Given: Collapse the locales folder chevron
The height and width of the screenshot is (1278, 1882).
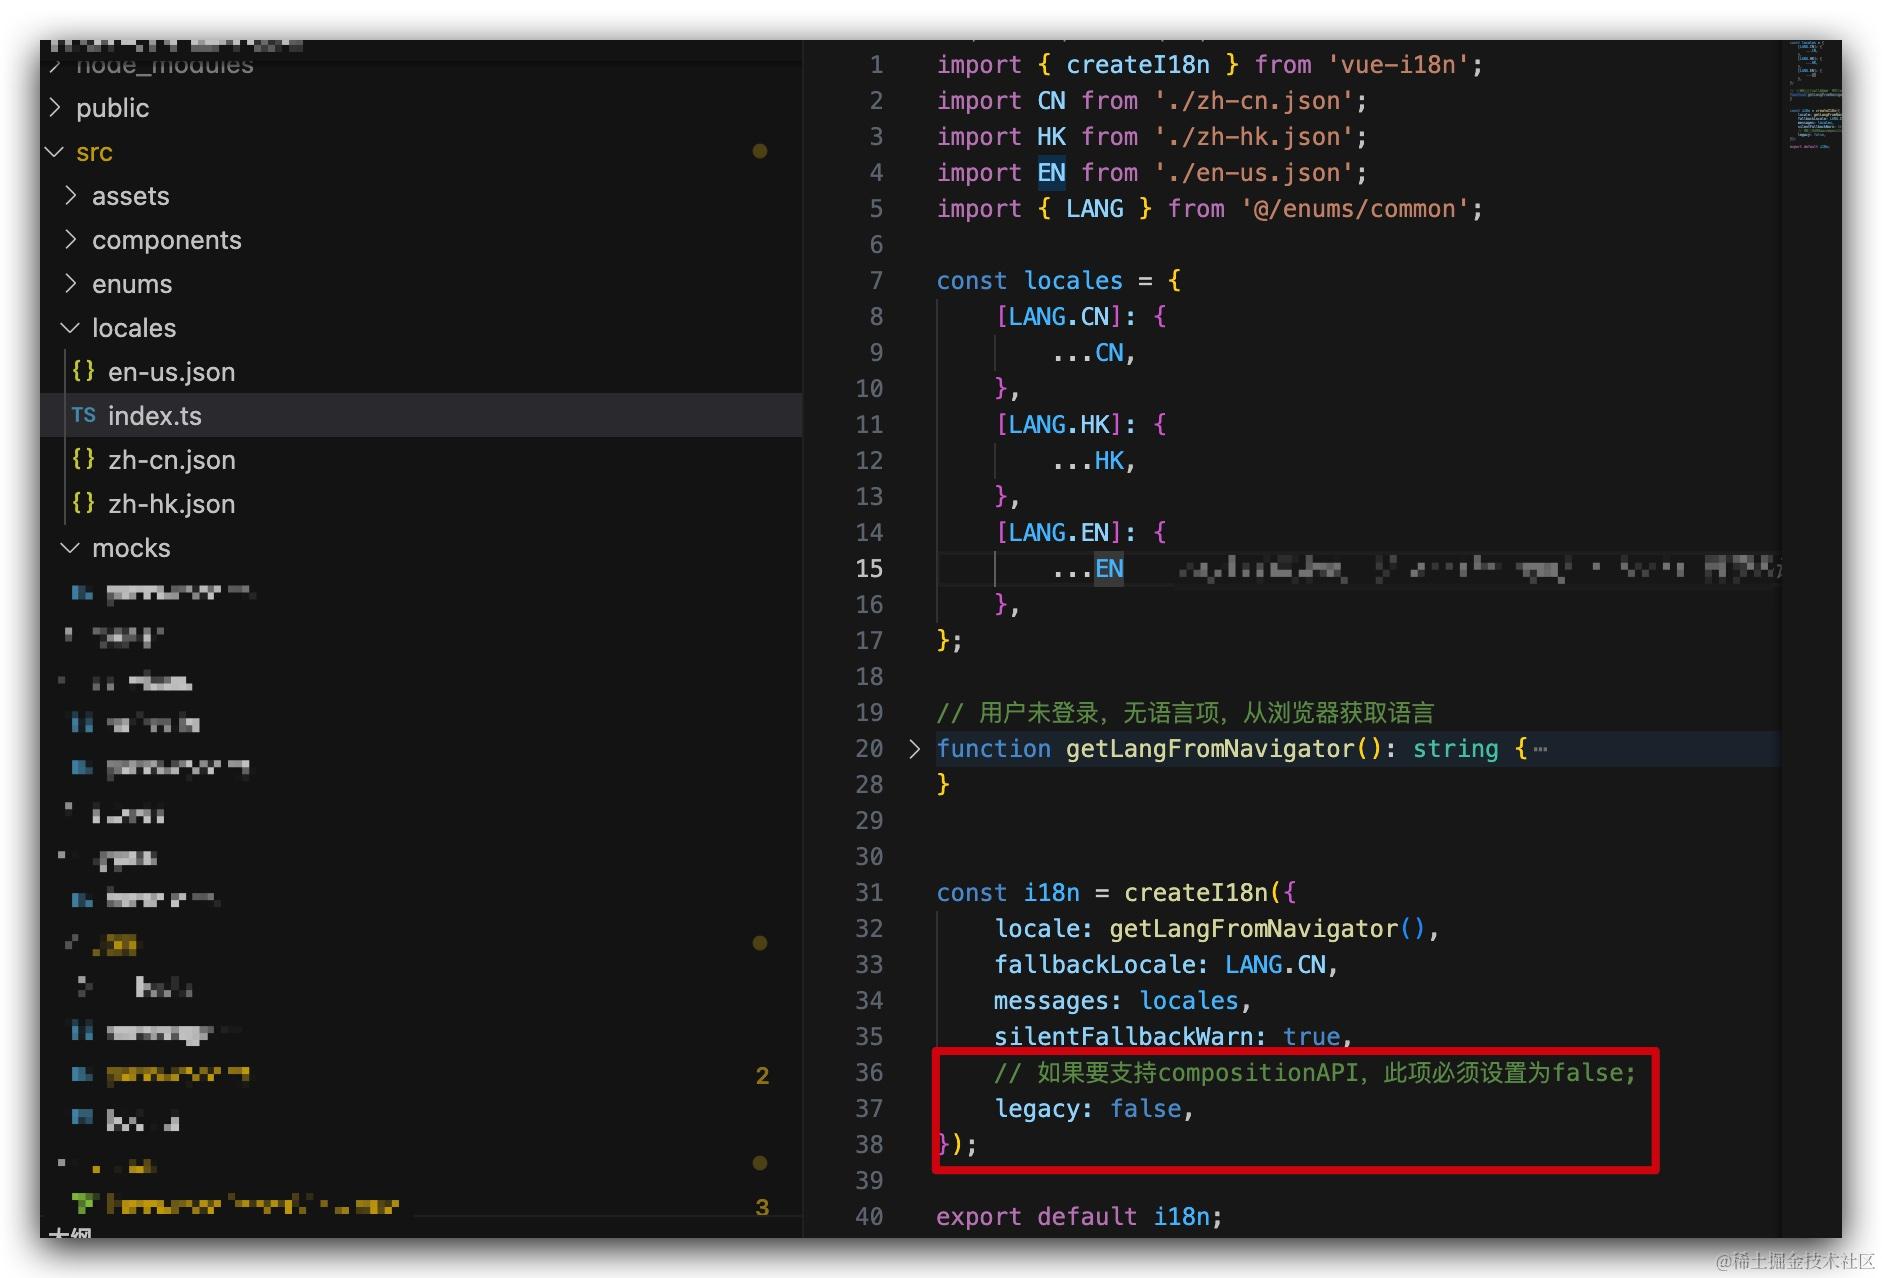Looking at the screenshot, I should tap(71, 328).
